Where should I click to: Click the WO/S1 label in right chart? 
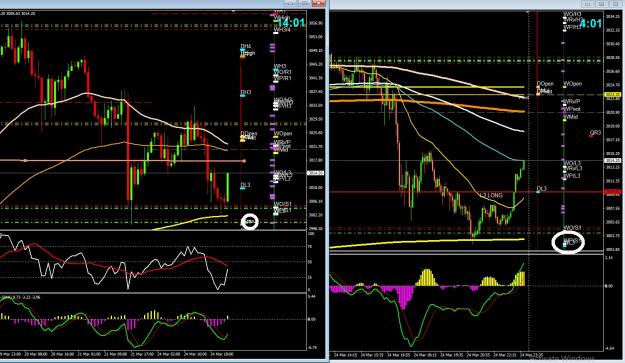572,228
